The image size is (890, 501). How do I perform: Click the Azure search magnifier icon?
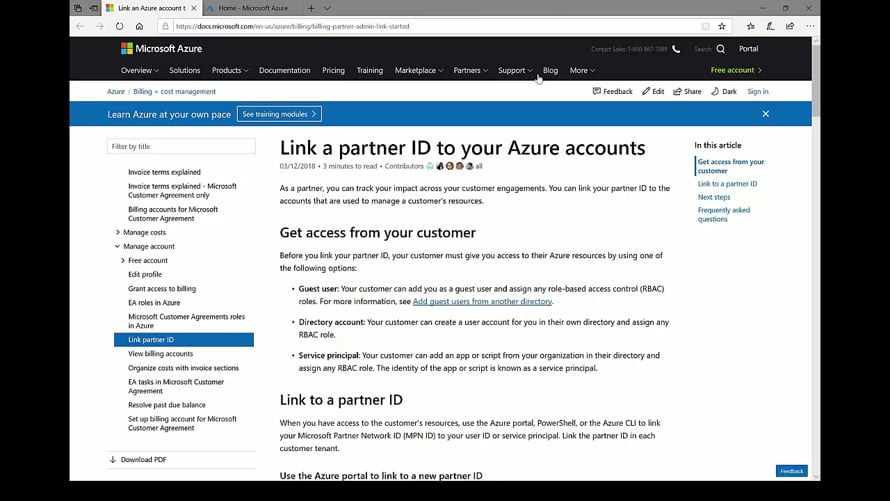pyautogui.click(x=720, y=49)
